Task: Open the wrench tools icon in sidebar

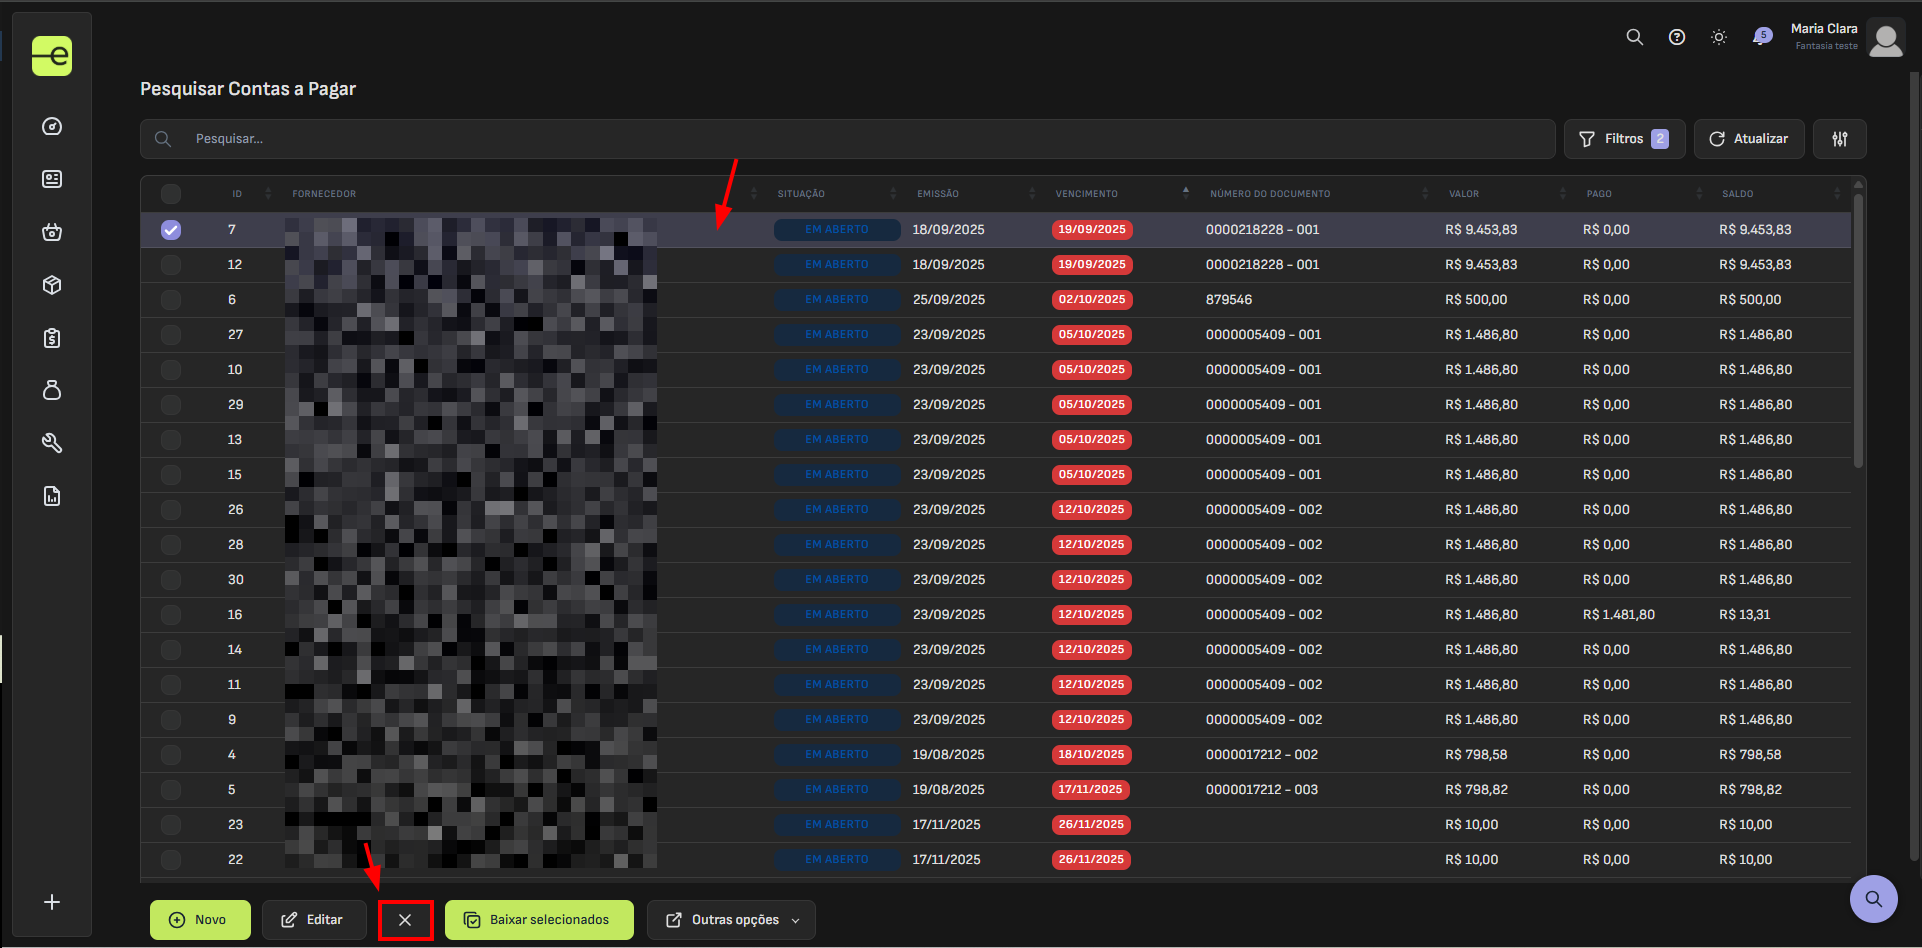Action: tap(52, 443)
